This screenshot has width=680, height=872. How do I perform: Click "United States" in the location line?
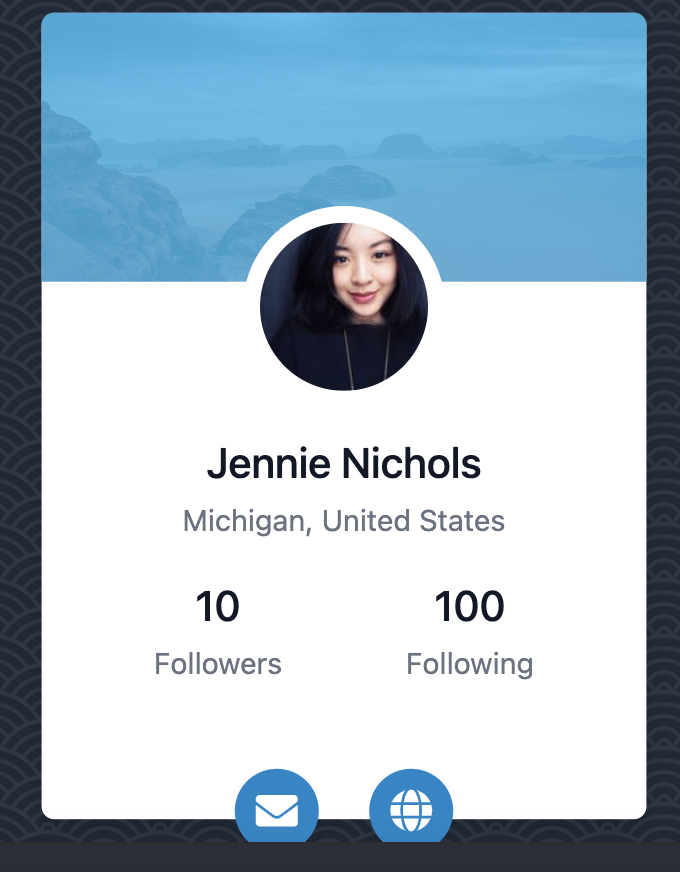tap(413, 521)
